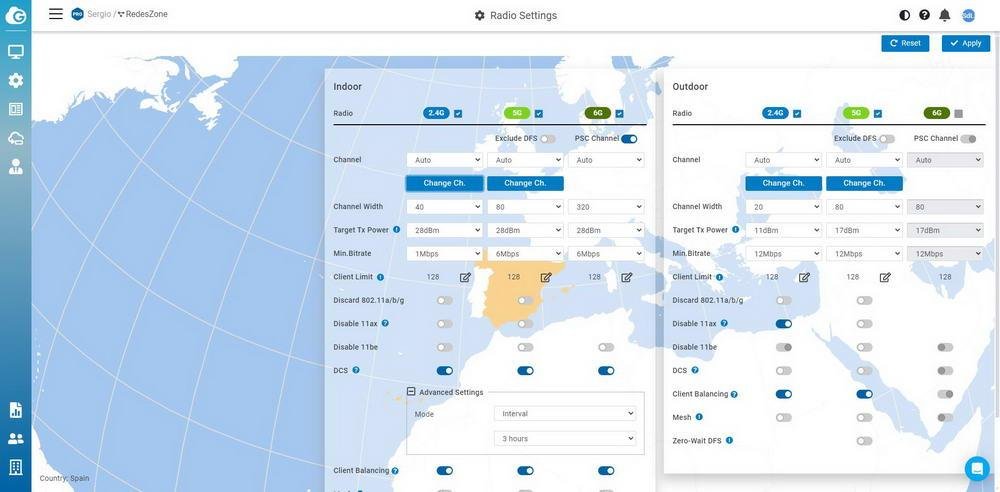Open Indoor 2.4G Min.Bitrate 1Mbps dropdown
The height and width of the screenshot is (492, 1000).
click(445, 253)
